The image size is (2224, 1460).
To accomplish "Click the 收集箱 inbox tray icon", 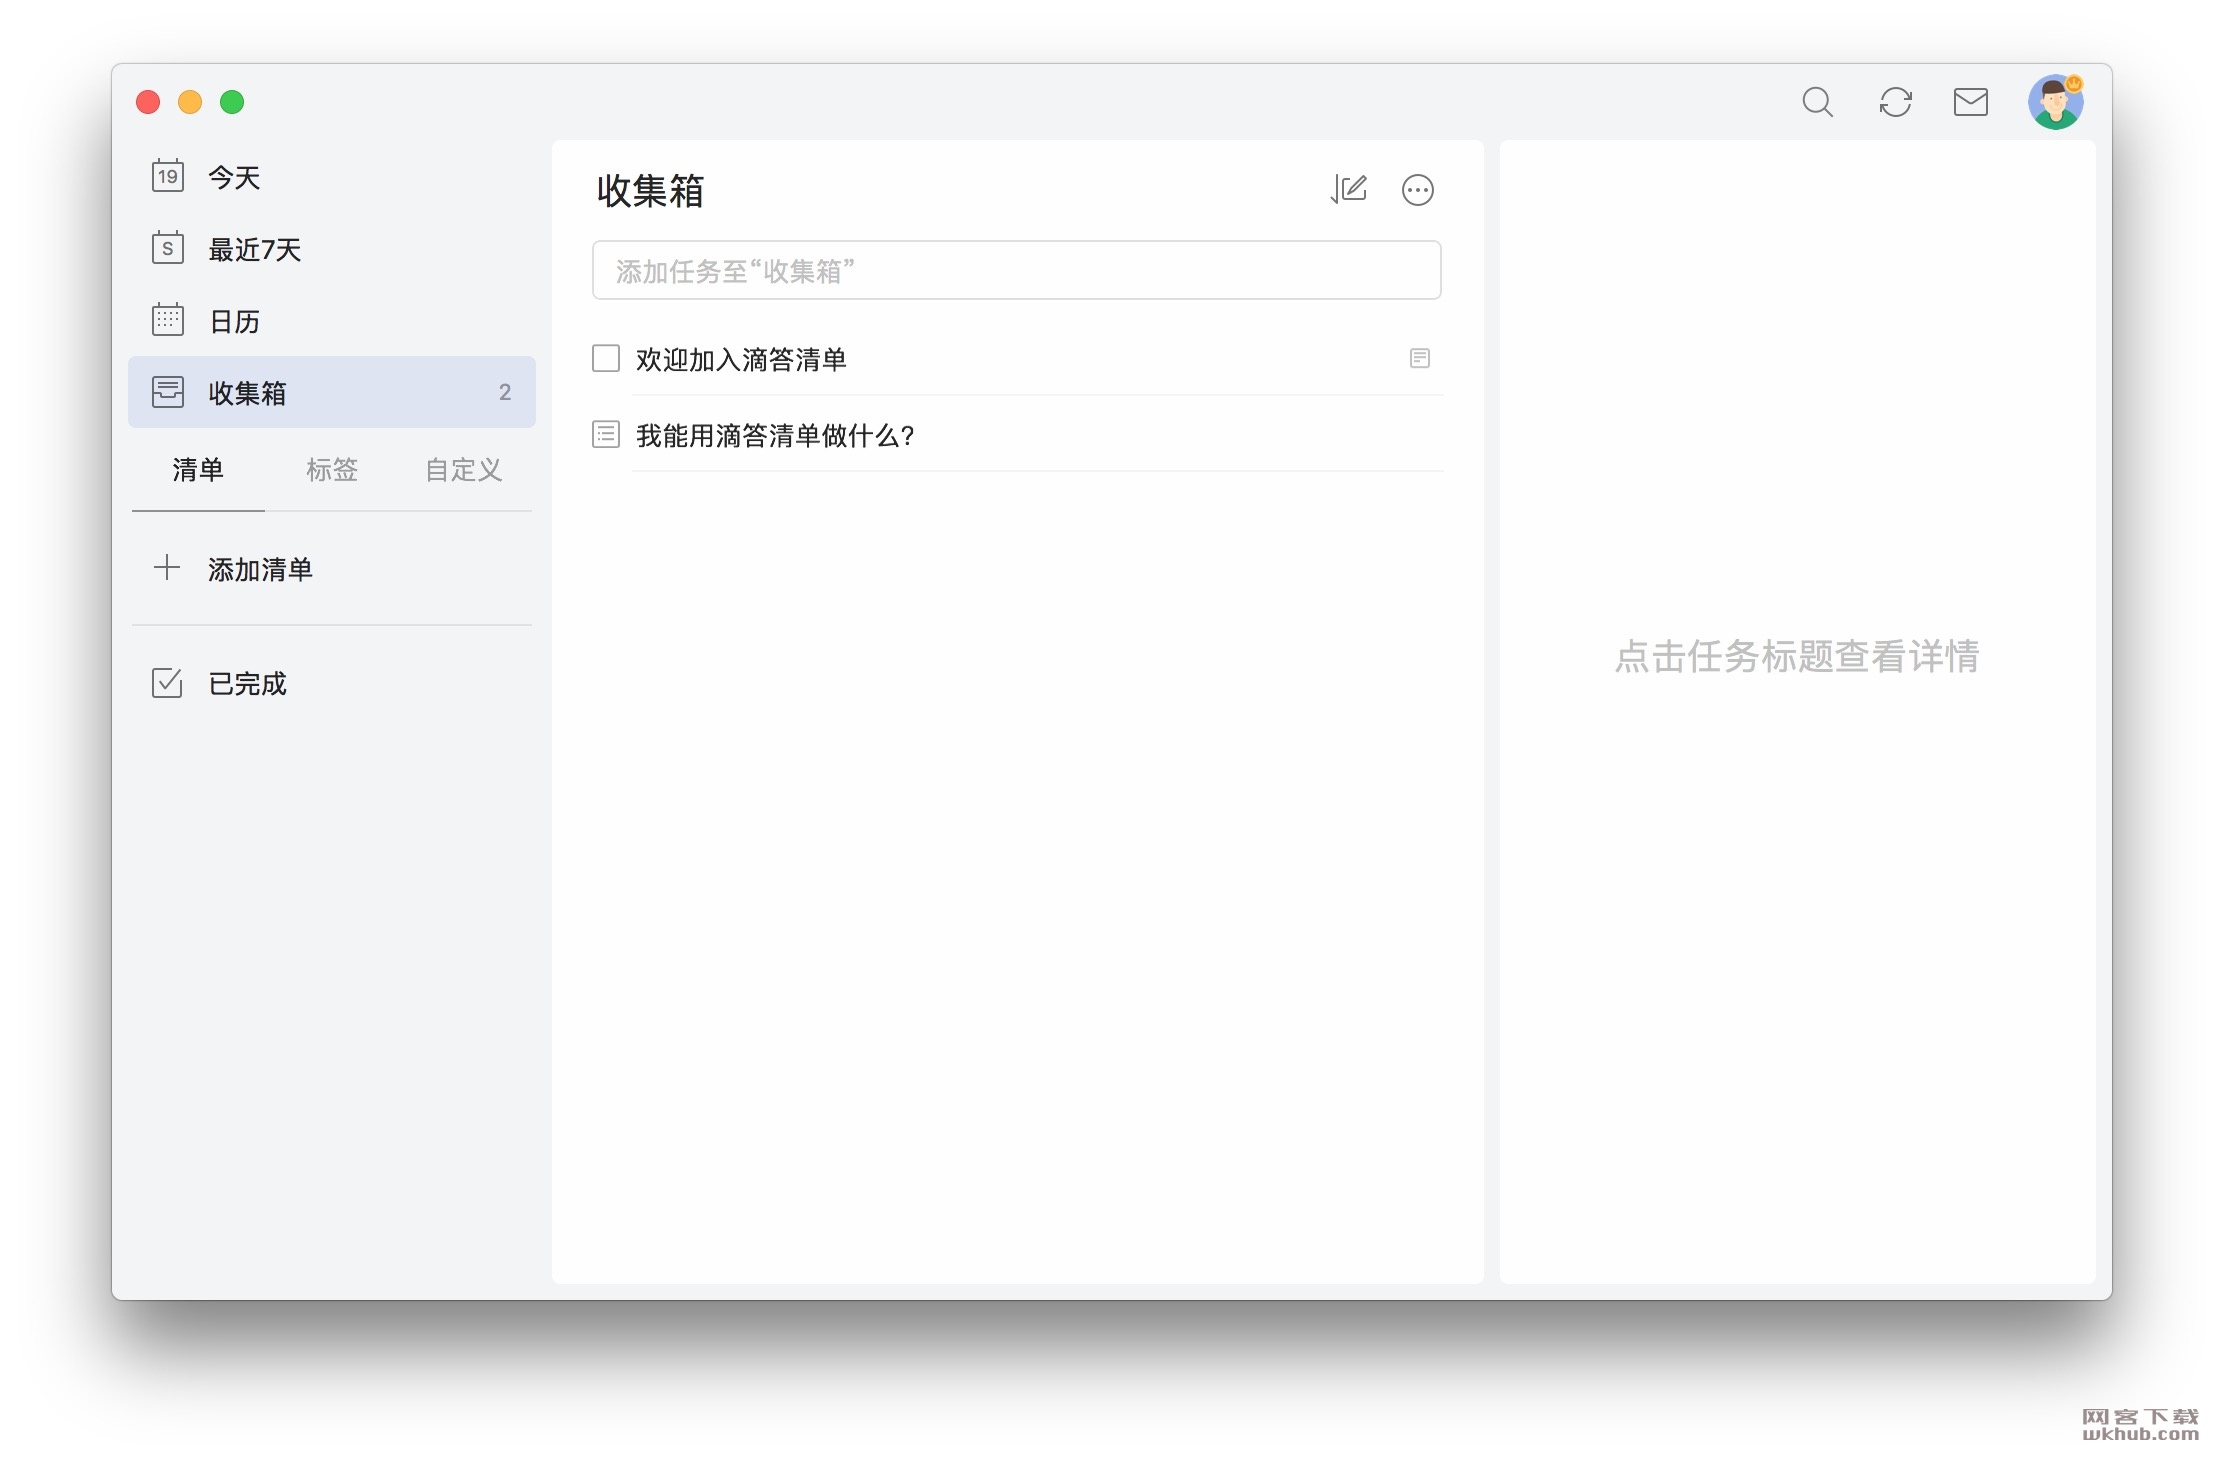I will (x=167, y=392).
